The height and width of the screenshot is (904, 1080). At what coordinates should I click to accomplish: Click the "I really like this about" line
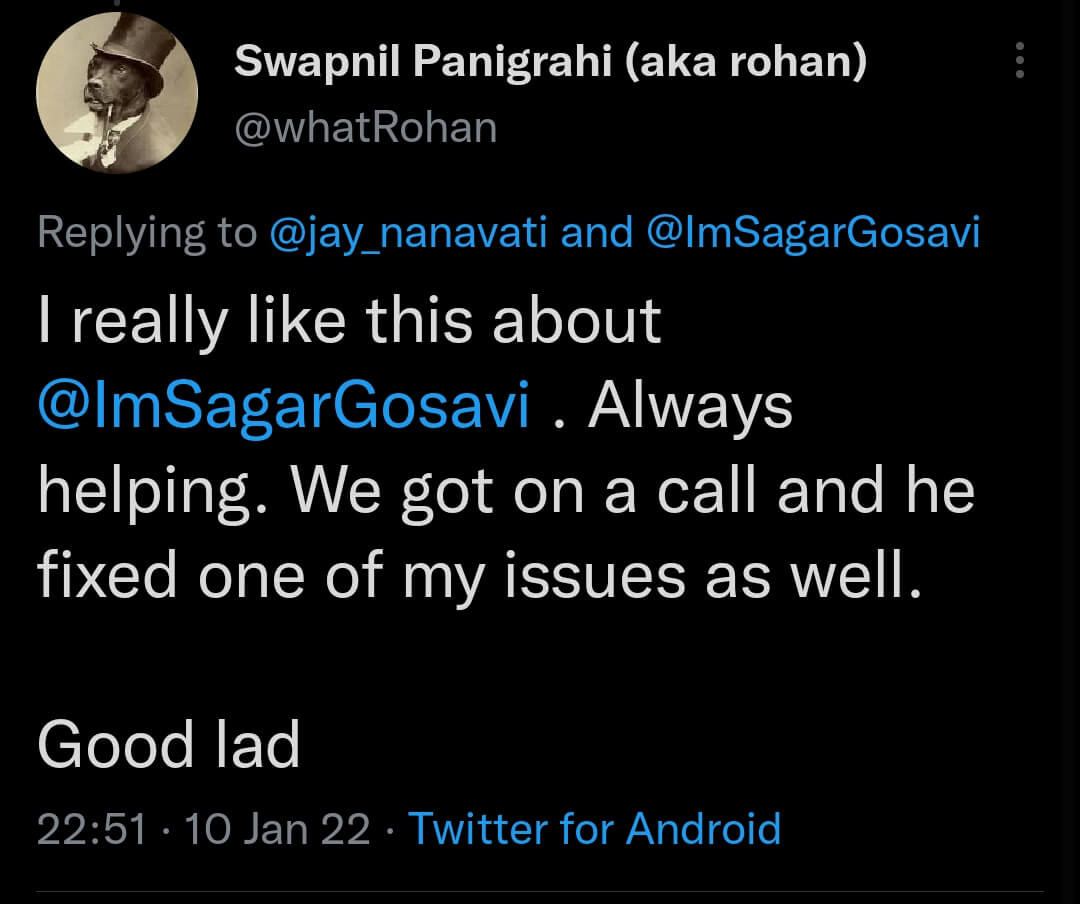350,322
